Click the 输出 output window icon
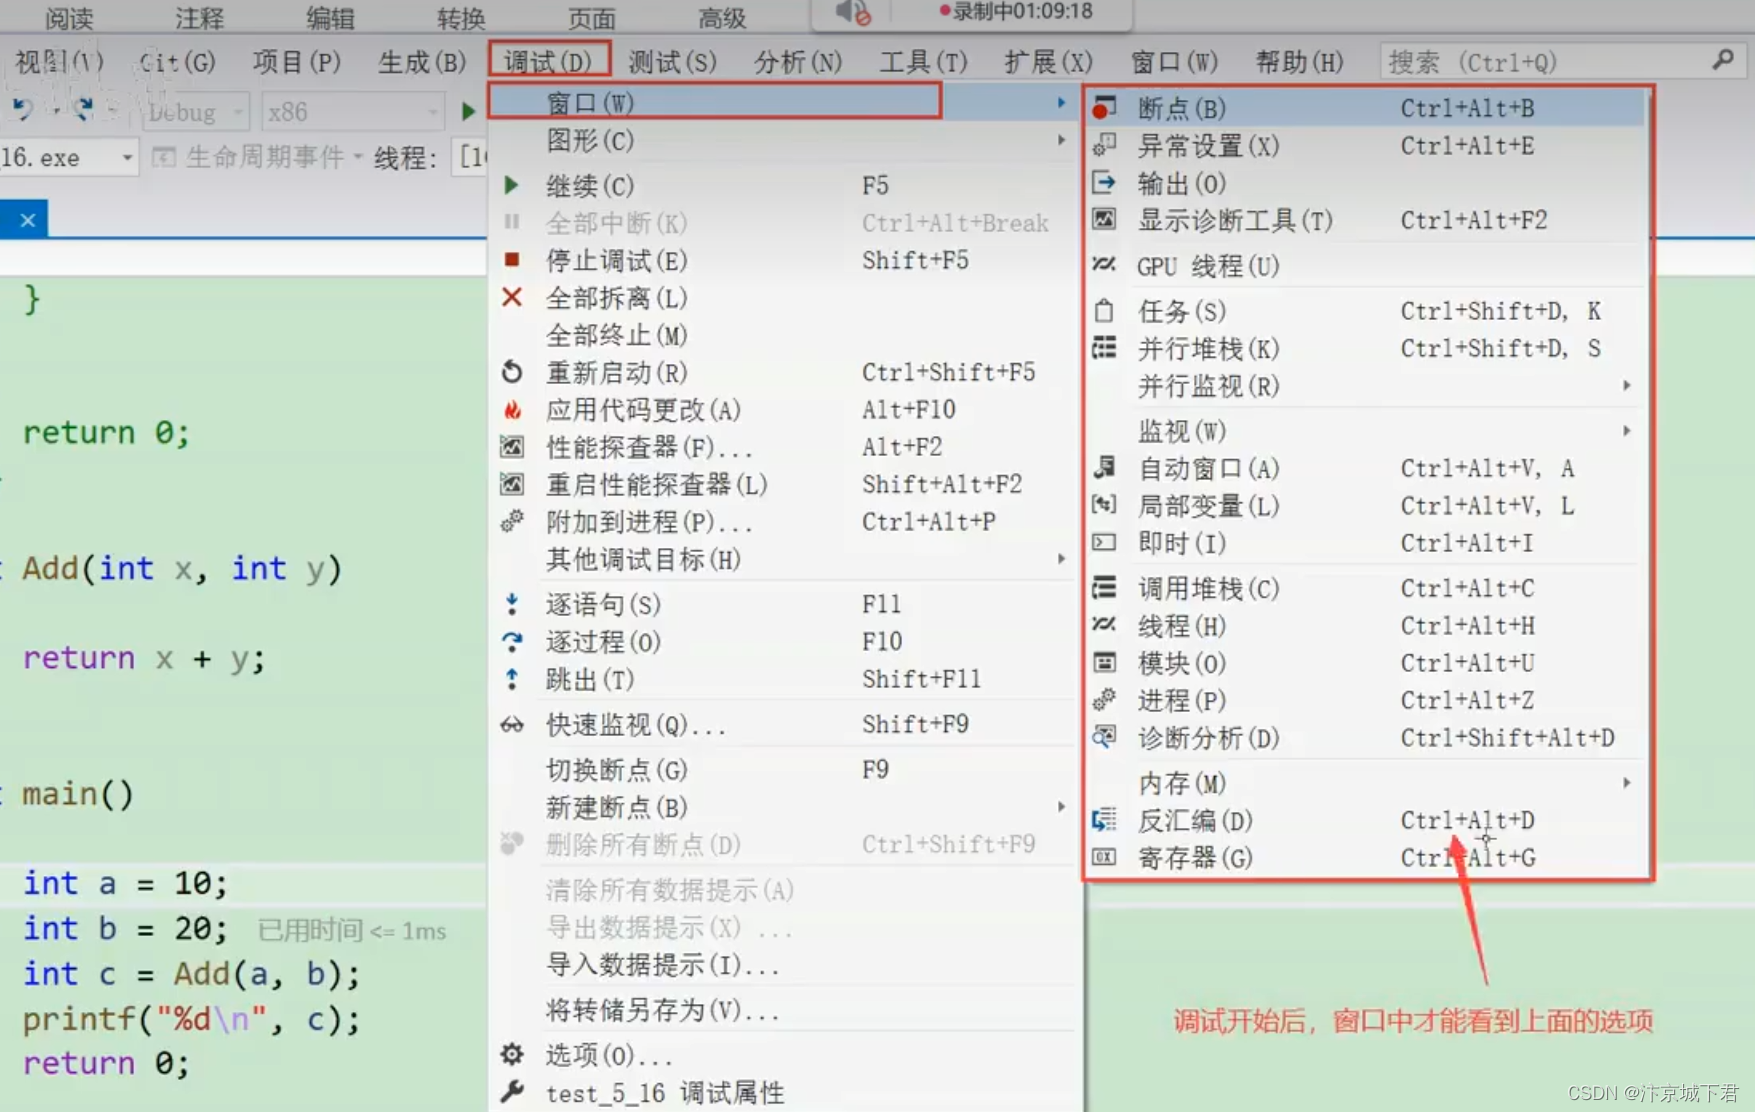Screen dimensions: 1755x1112 (x=1104, y=183)
